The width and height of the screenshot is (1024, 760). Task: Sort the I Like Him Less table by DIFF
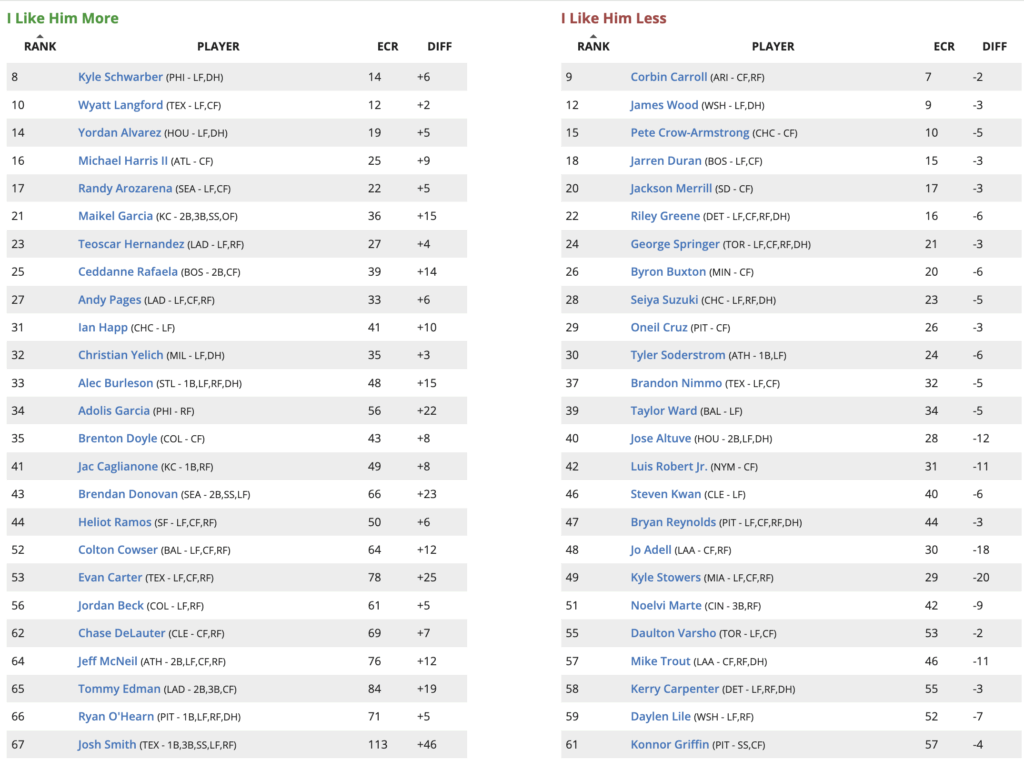(994, 46)
